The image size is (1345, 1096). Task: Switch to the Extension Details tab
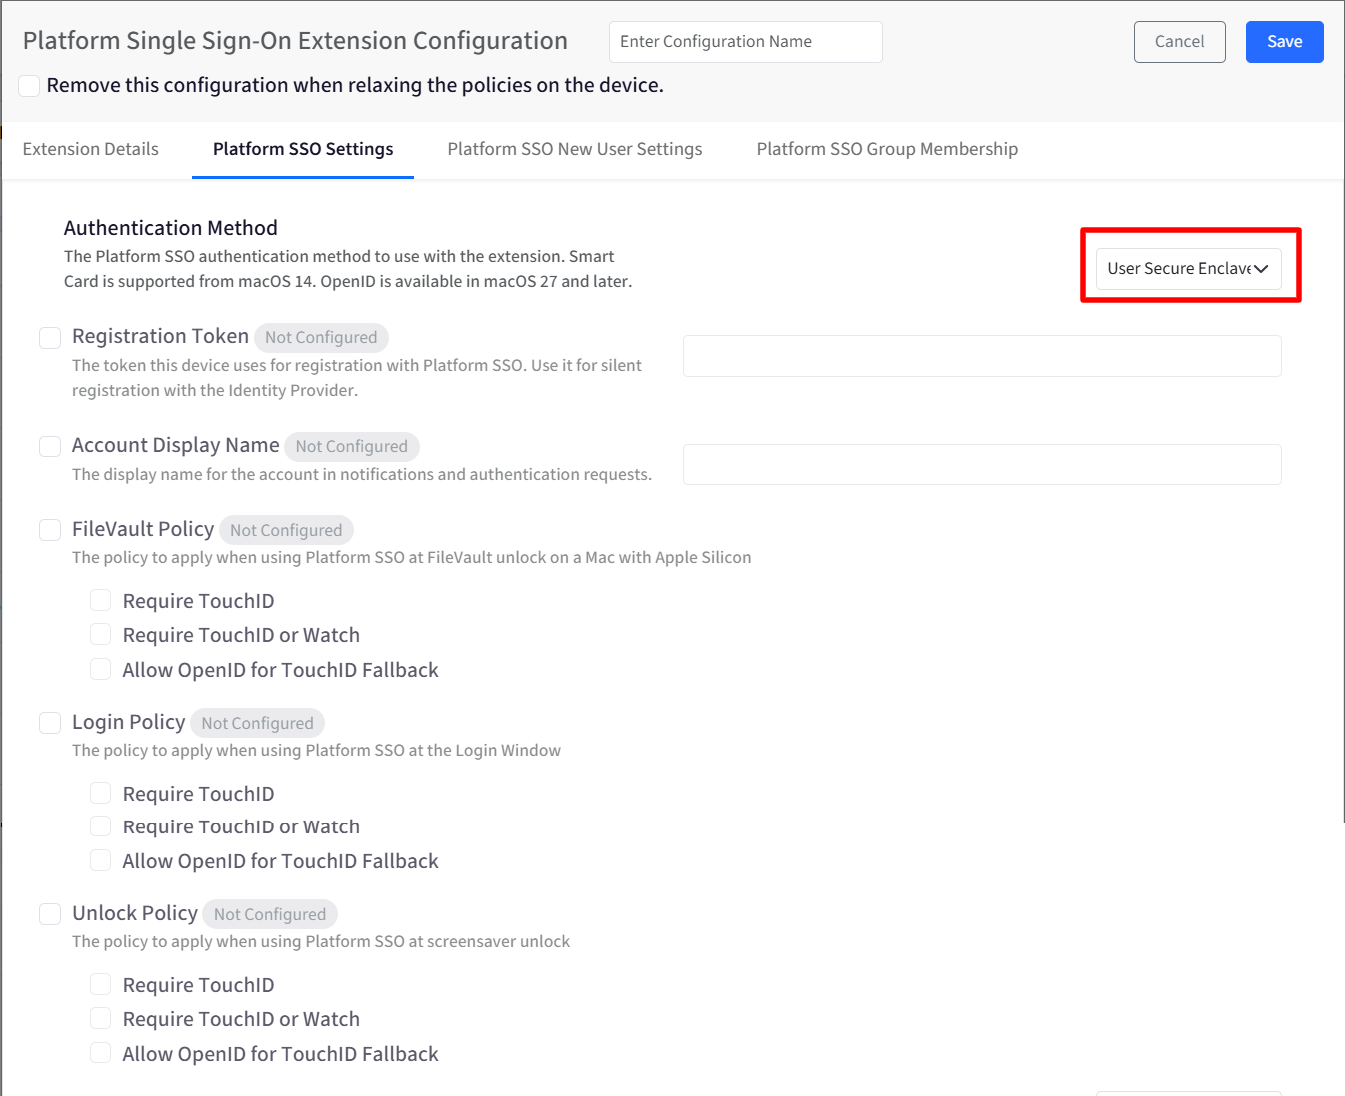click(x=91, y=149)
